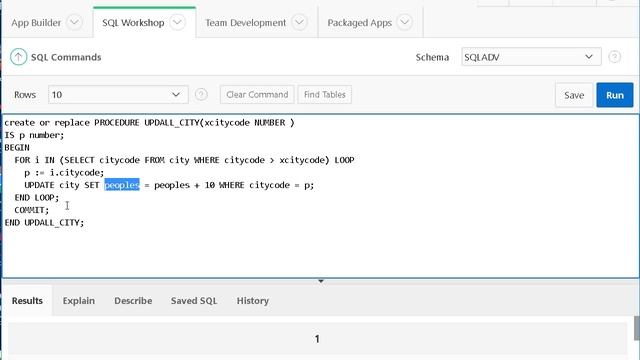The width and height of the screenshot is (640, 360).
Task: Click the help icon next to Rows
Action: click(201, 95)
